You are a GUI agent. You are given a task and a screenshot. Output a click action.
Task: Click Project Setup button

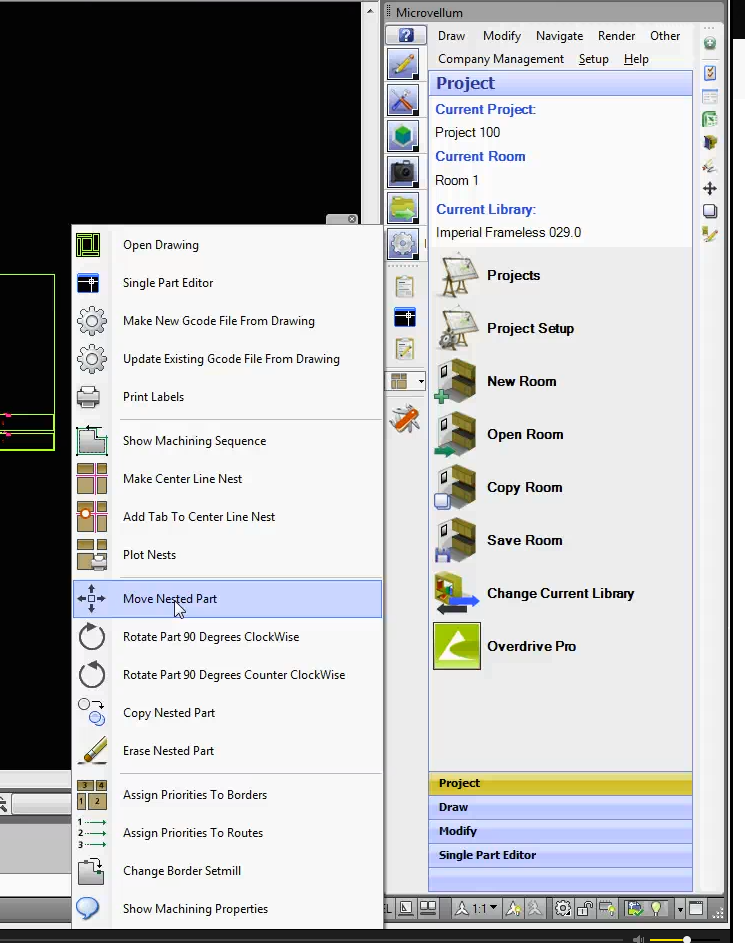(x=530, y=328)
